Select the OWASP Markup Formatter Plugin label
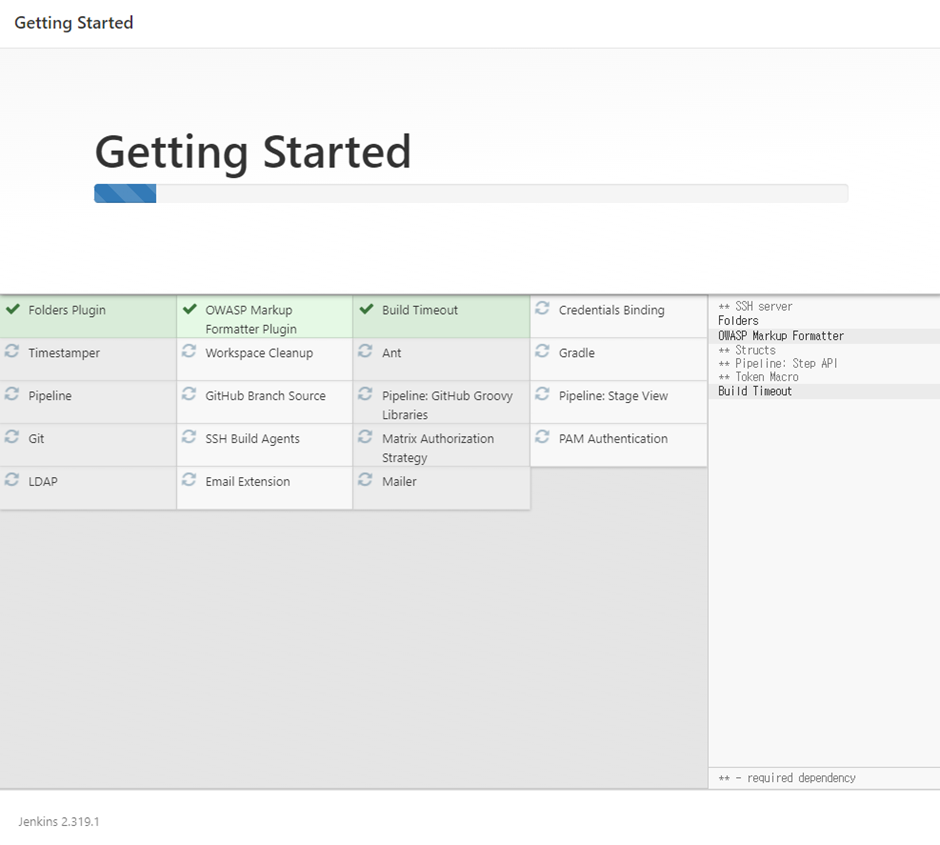The height and width of the screenshot is (845, 940). (x=251, y=319)
